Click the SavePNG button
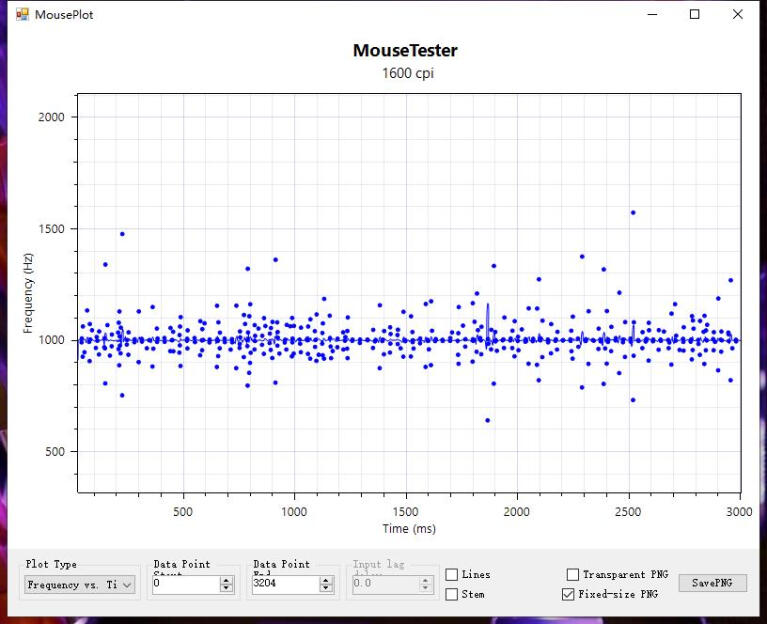Screen dimensions: 767x624 [712, 583]
